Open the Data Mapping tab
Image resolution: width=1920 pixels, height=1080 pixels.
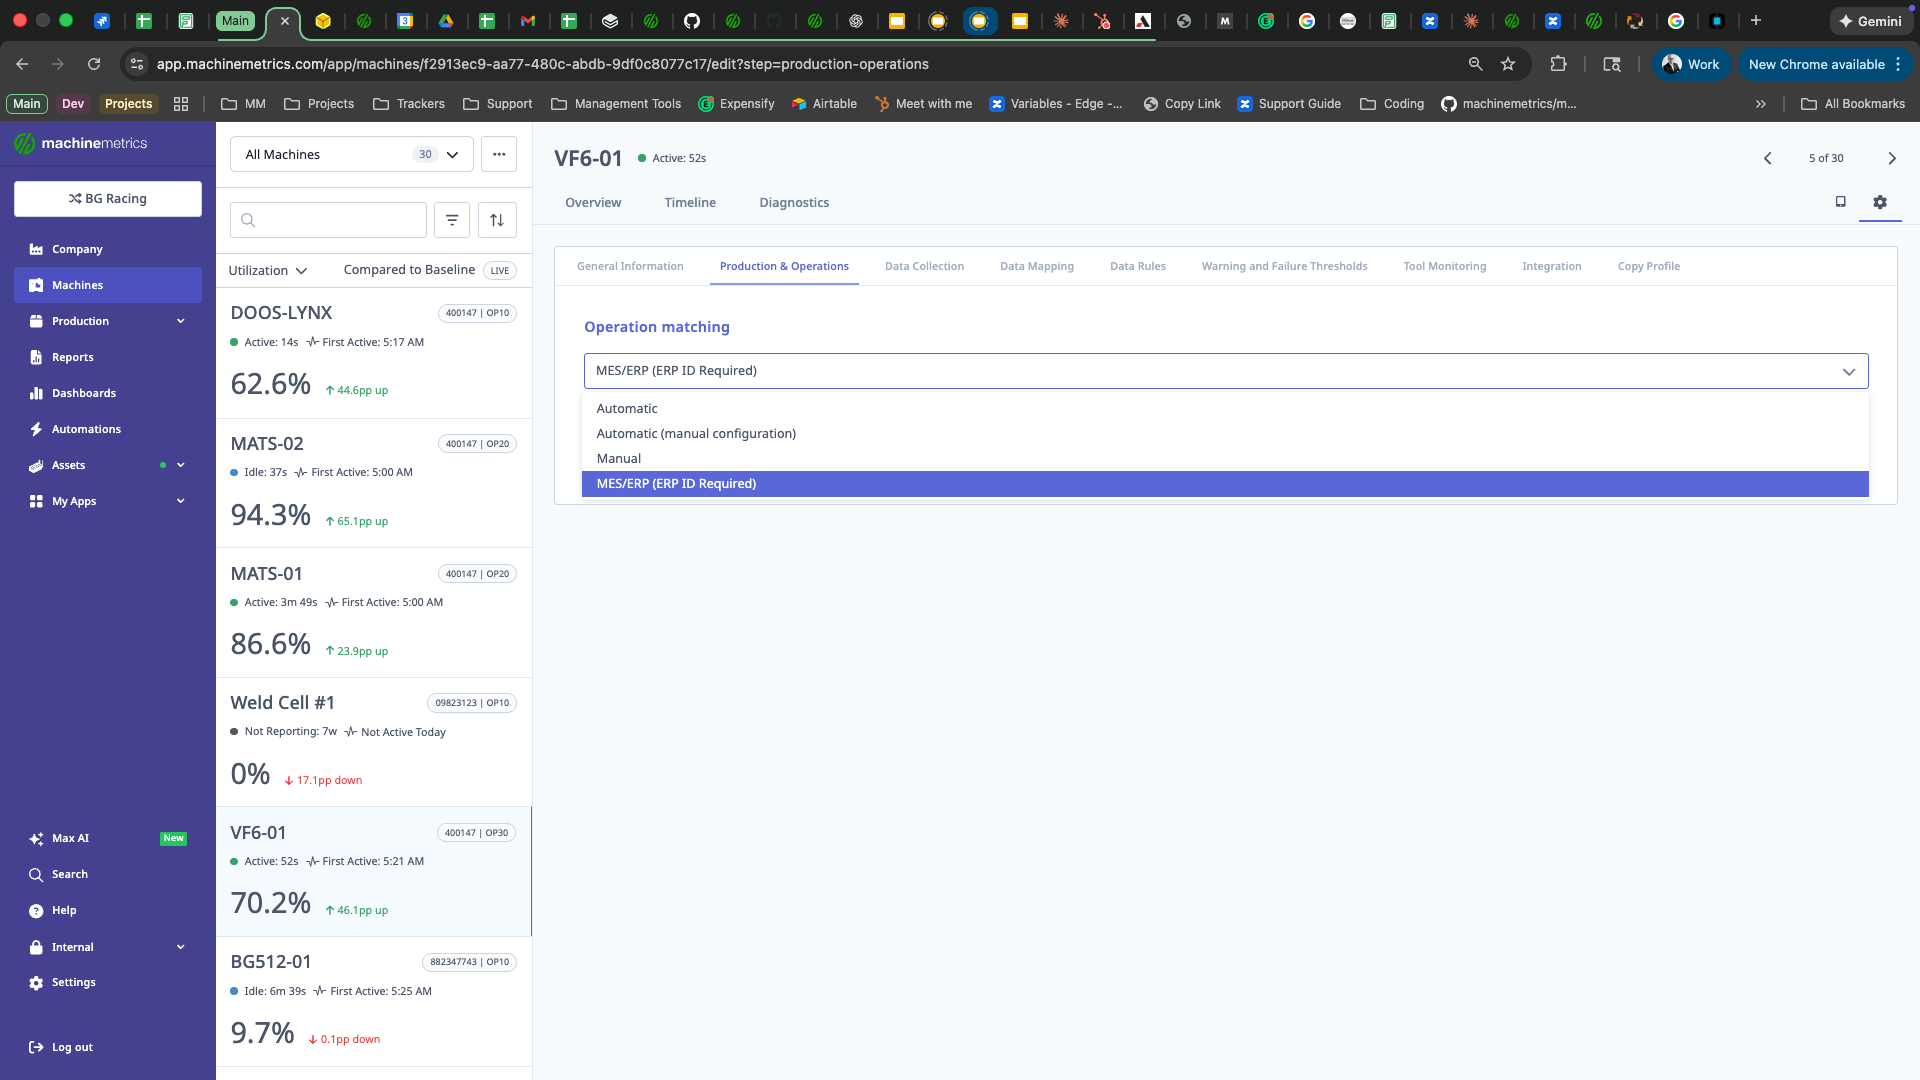coord(1036,266)
